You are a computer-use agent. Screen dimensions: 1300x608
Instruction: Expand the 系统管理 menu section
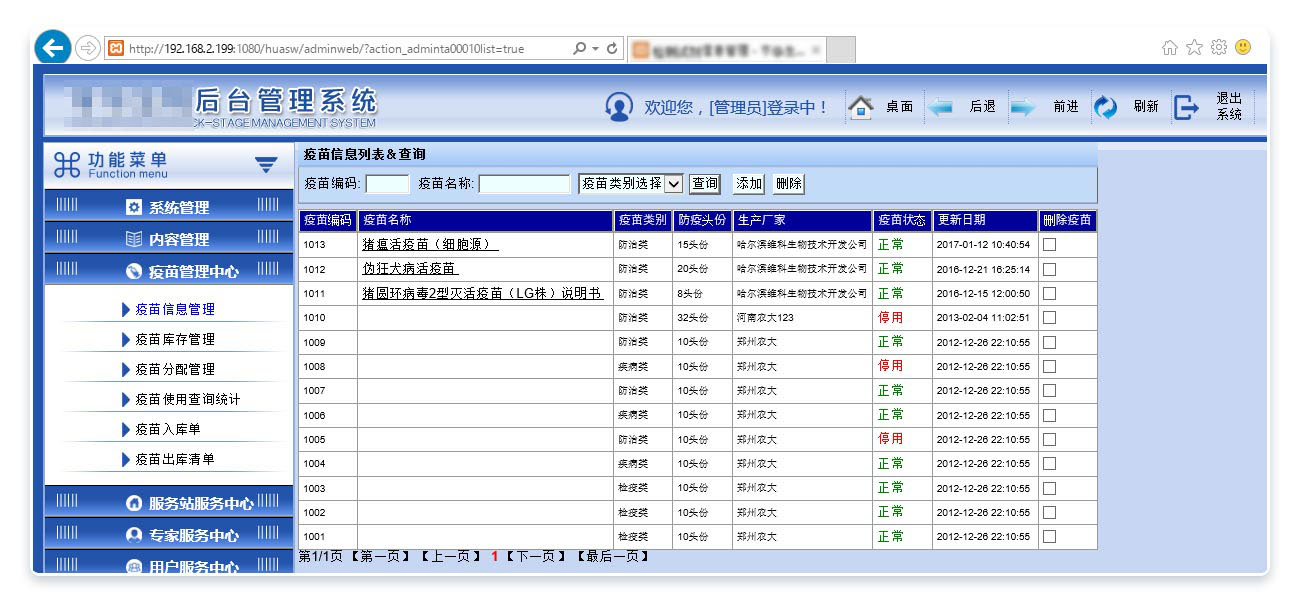click(x=169, y=207)
